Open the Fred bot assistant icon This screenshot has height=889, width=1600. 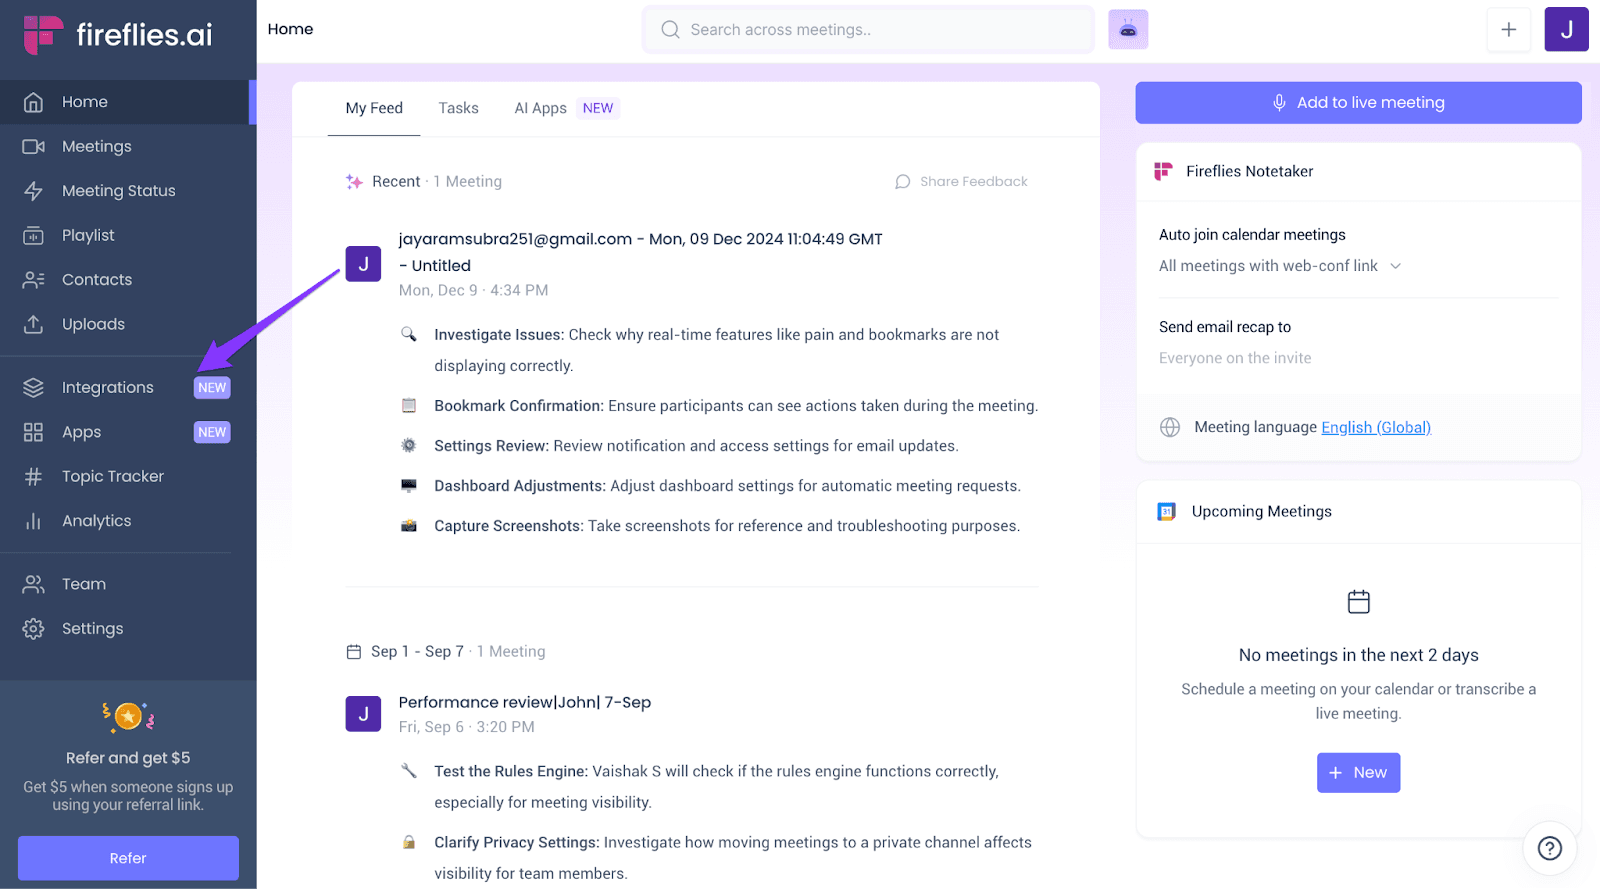tap(1128, 30)
